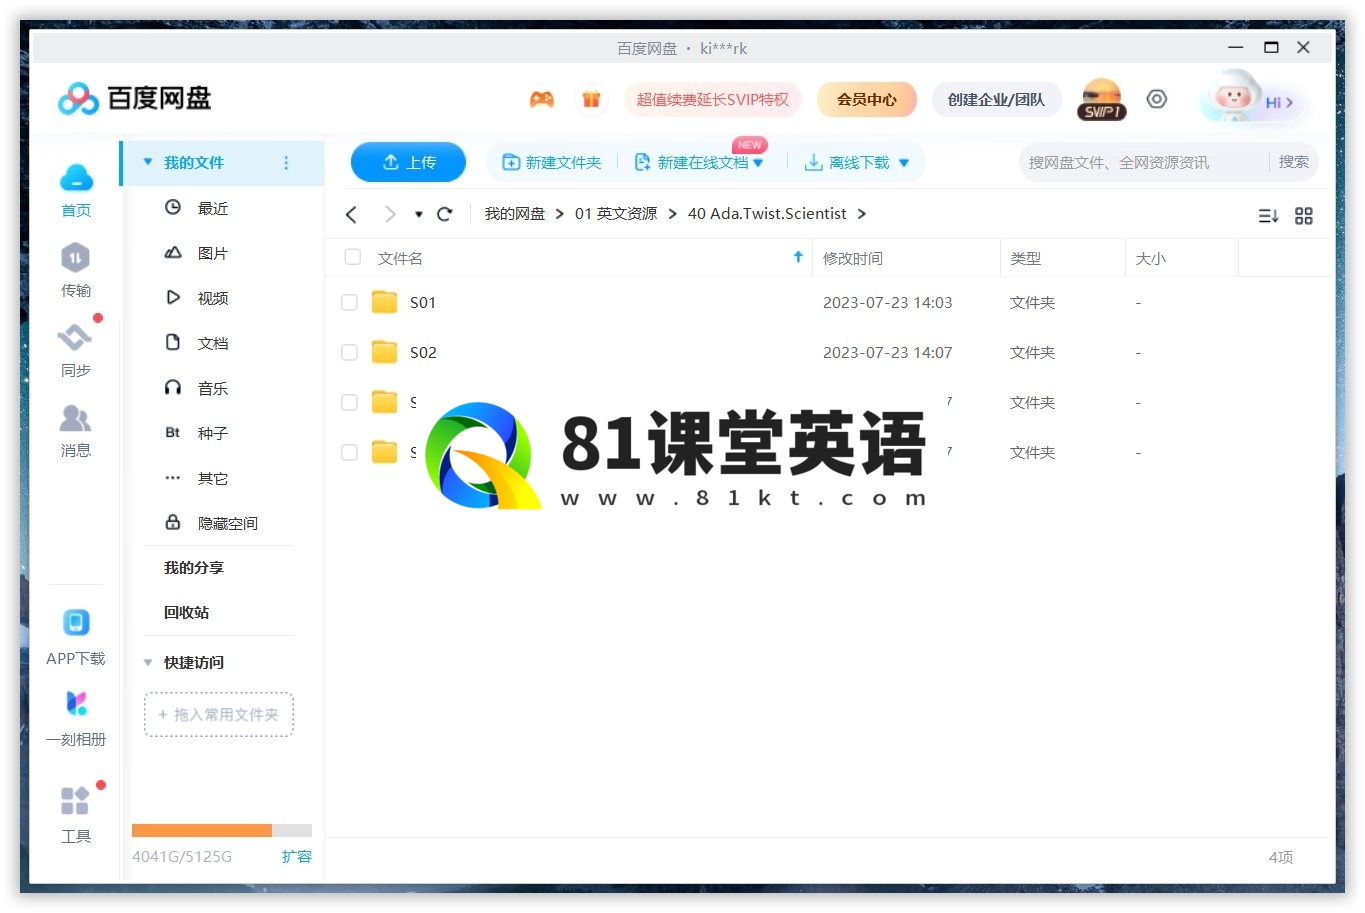Focus the 搜网盘文件 search field

pos(1143,162)
